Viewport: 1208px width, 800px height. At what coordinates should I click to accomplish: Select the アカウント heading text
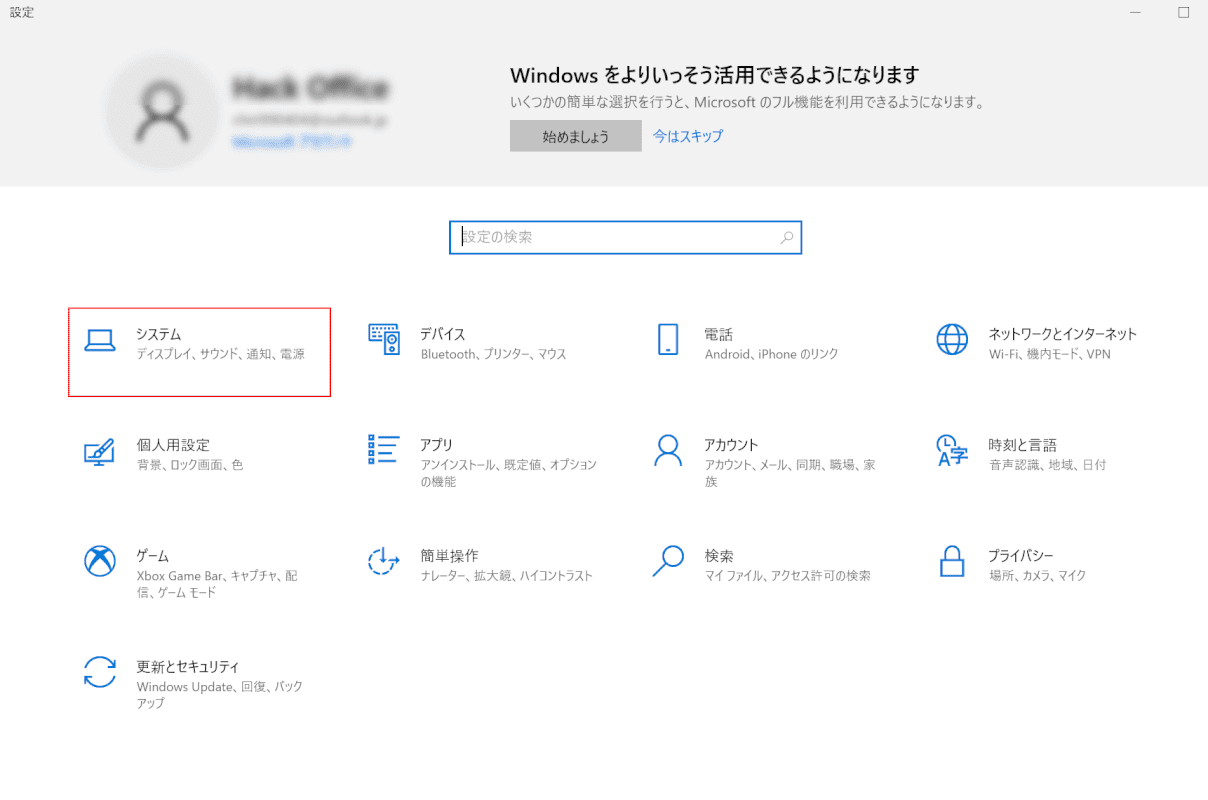pyautogui.click(x=732, y=445)
